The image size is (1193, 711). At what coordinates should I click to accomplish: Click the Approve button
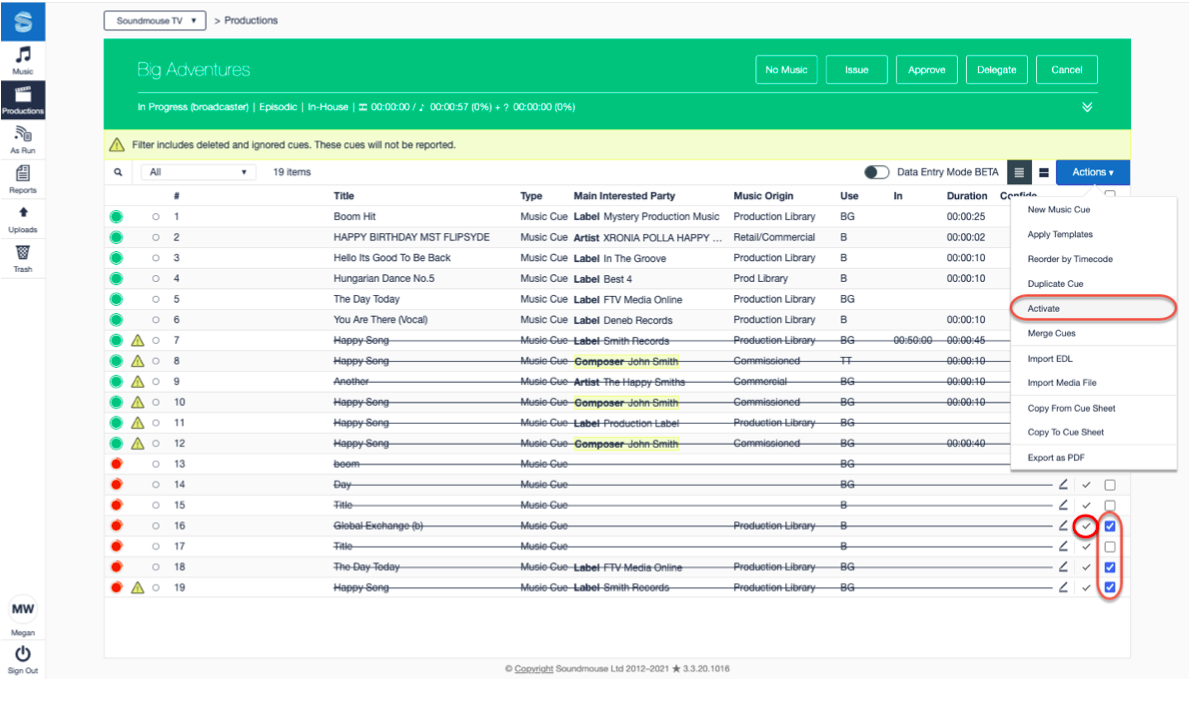926,69
